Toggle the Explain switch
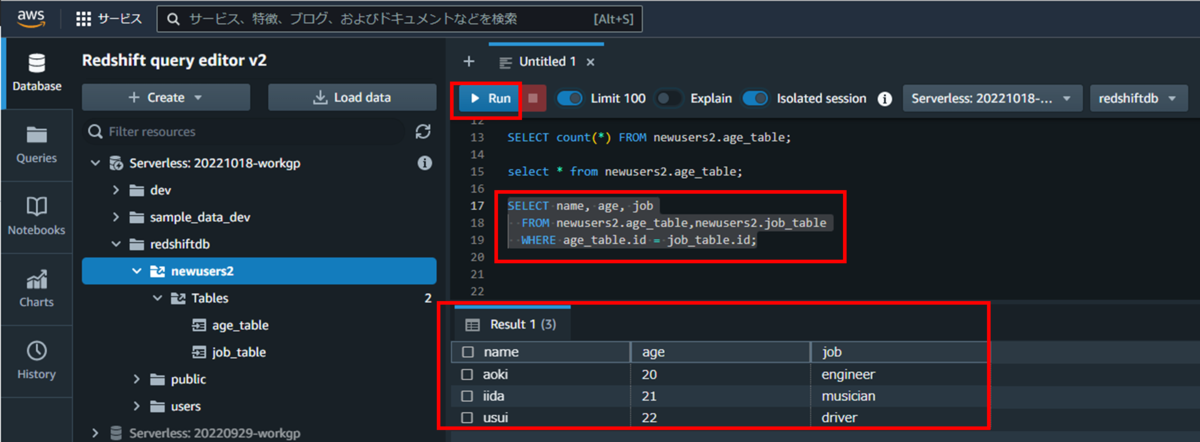 point(669,98)
